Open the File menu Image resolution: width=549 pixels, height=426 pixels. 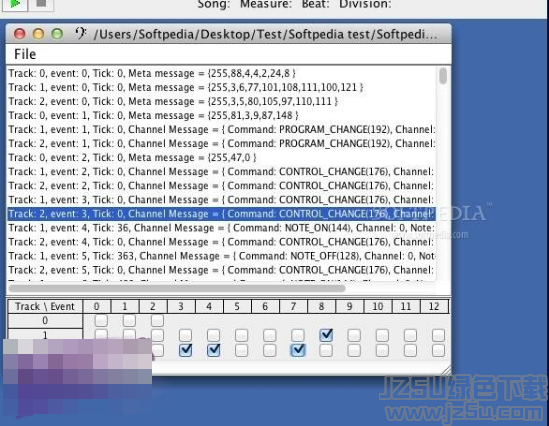[25, 54]
